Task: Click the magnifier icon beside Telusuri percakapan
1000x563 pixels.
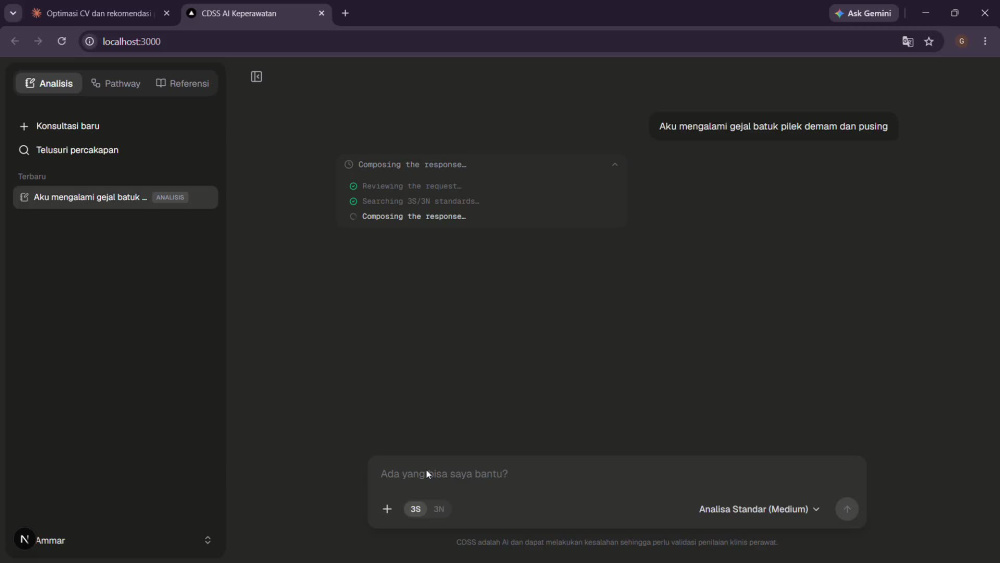Action: pyautogui.click(x=24, y=150)
